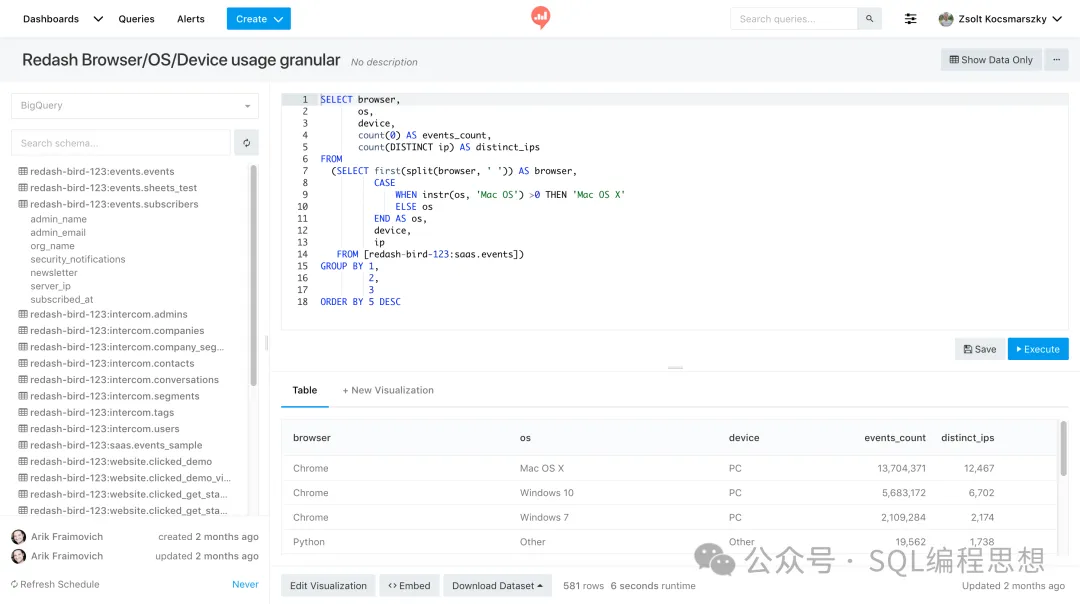
Task: Click table icon for intercom.segments
Action: click(x=23, y=396)
